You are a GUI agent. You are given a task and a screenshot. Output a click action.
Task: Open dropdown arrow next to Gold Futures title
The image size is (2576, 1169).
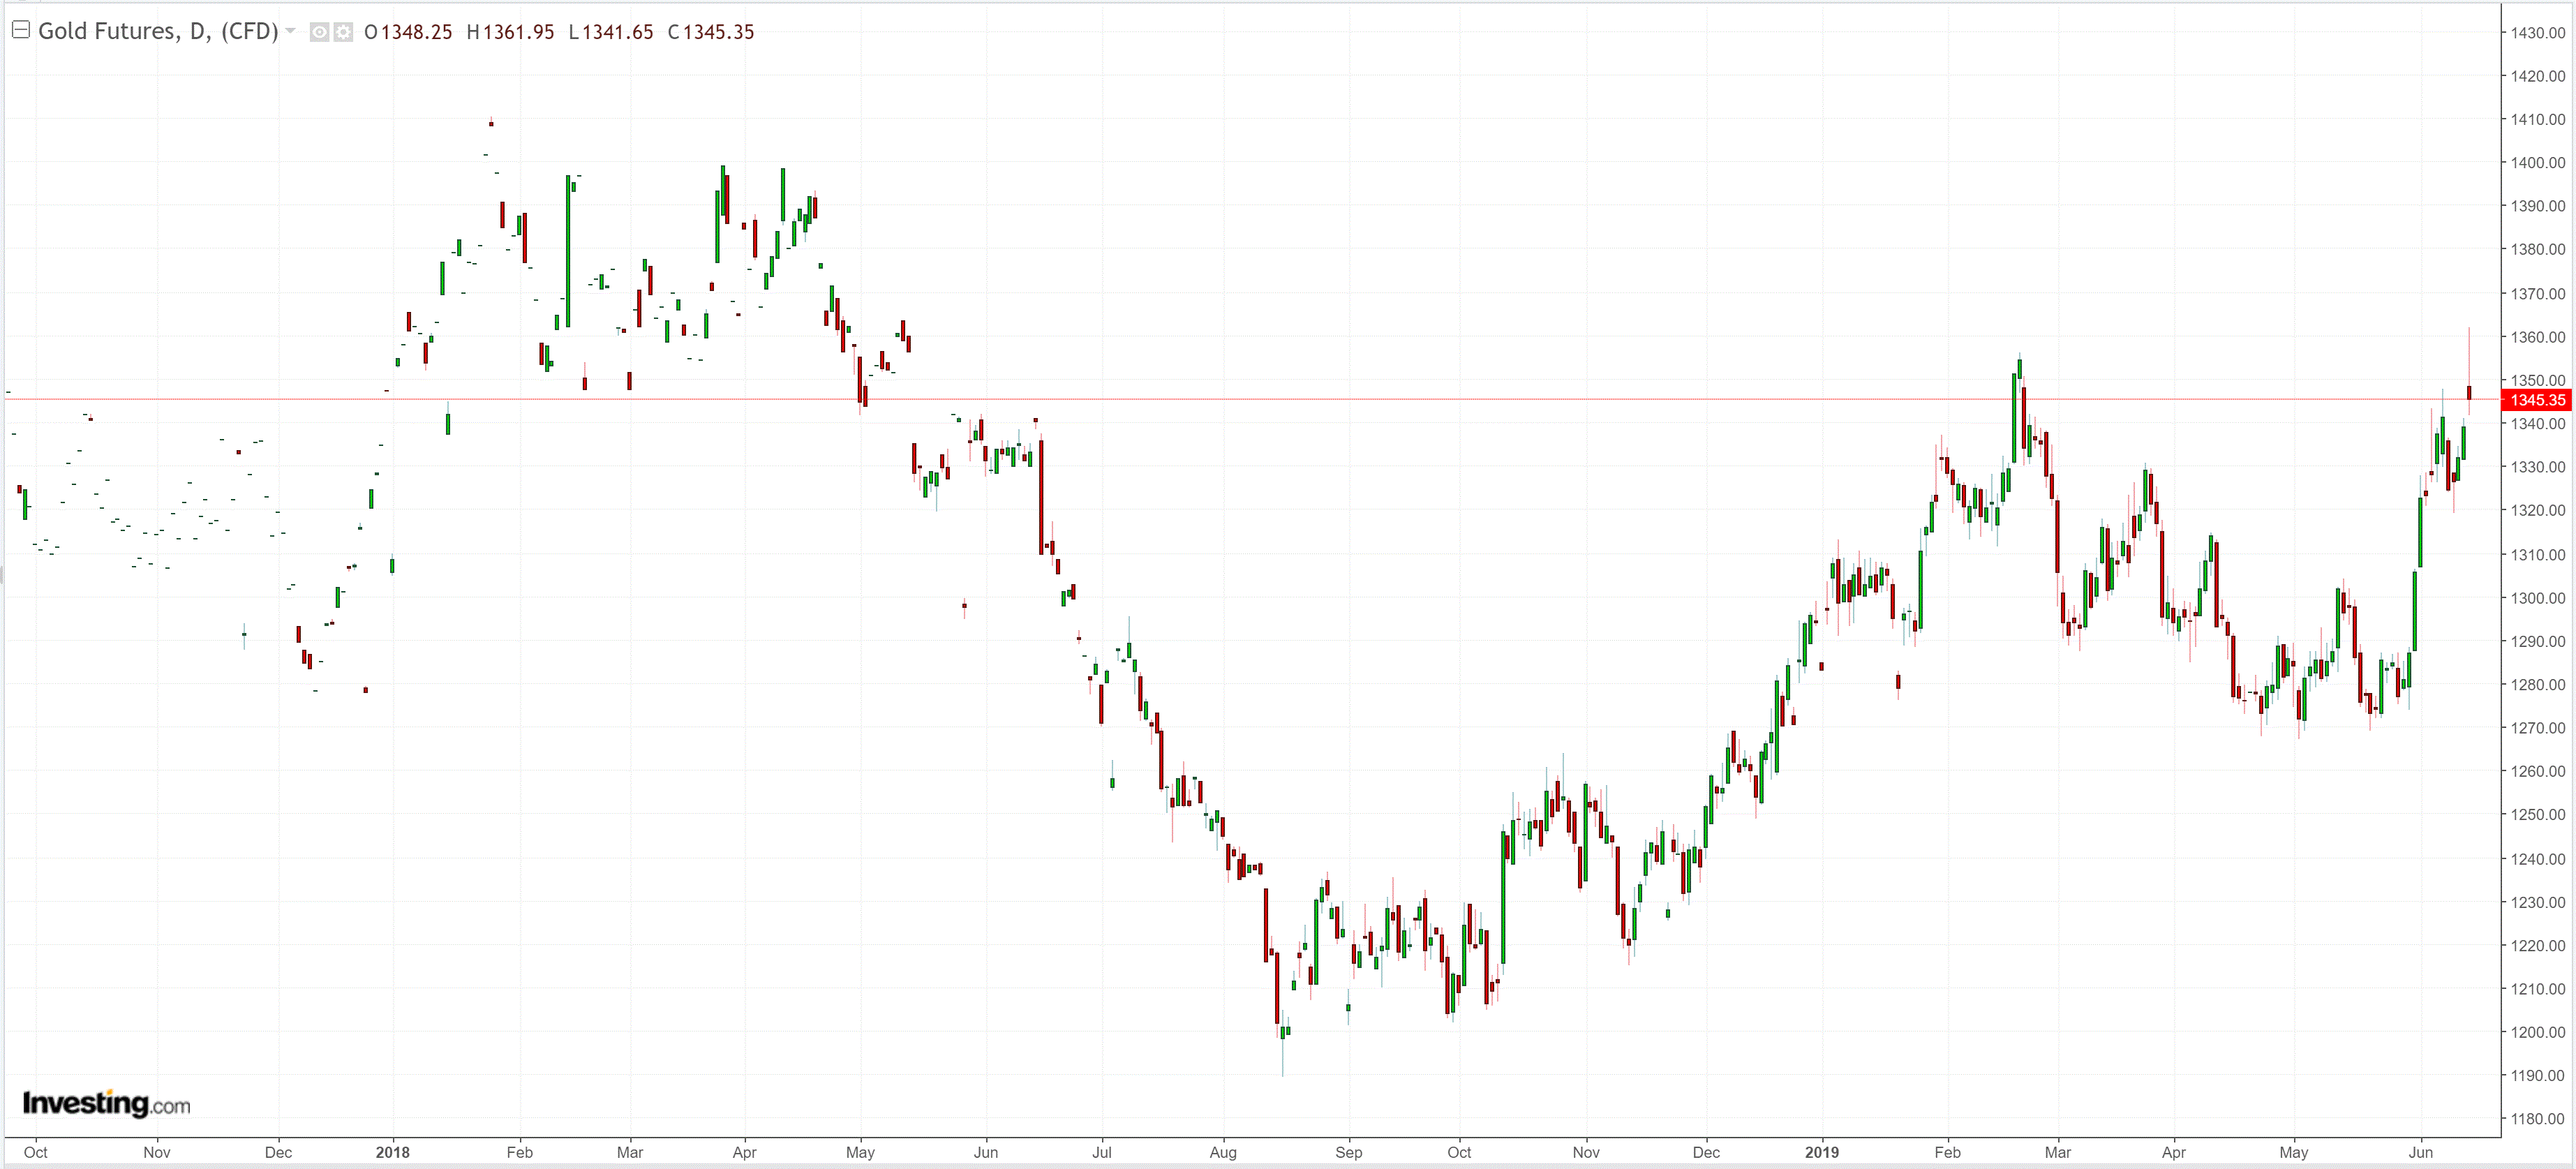tap(291, 31)
